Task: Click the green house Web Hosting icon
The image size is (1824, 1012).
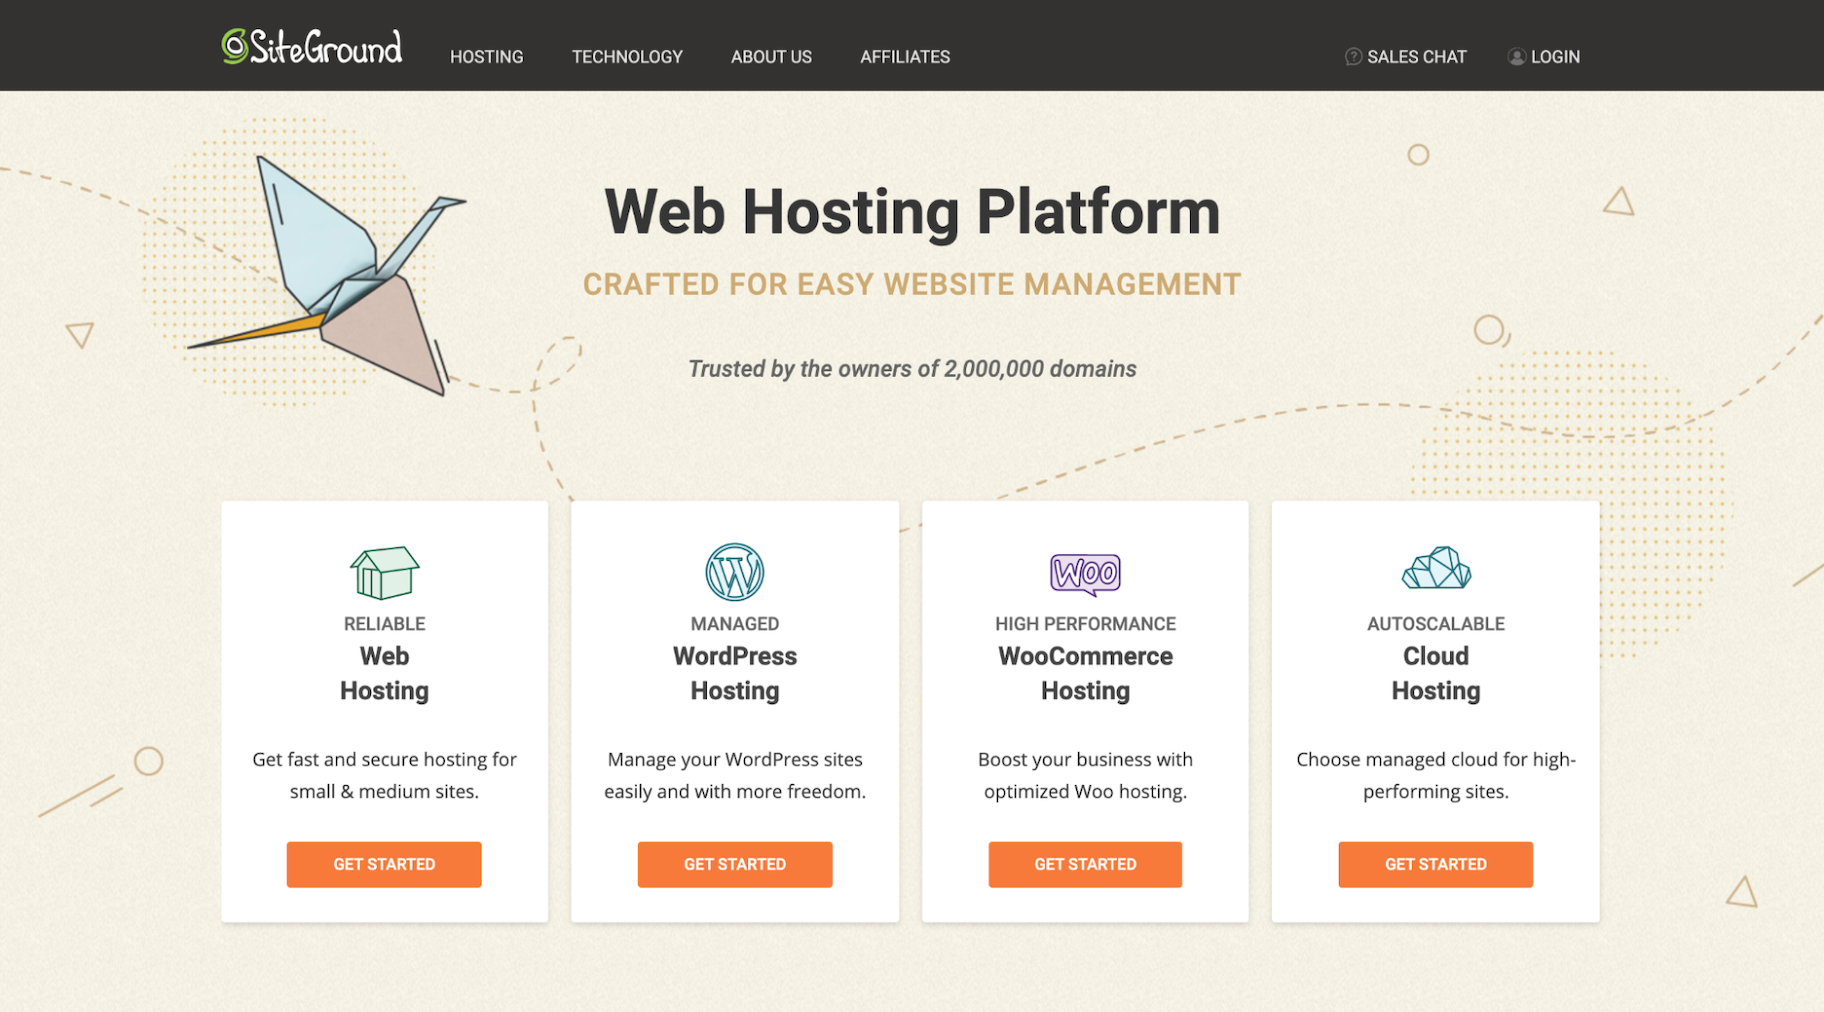Action: (384, 572)
